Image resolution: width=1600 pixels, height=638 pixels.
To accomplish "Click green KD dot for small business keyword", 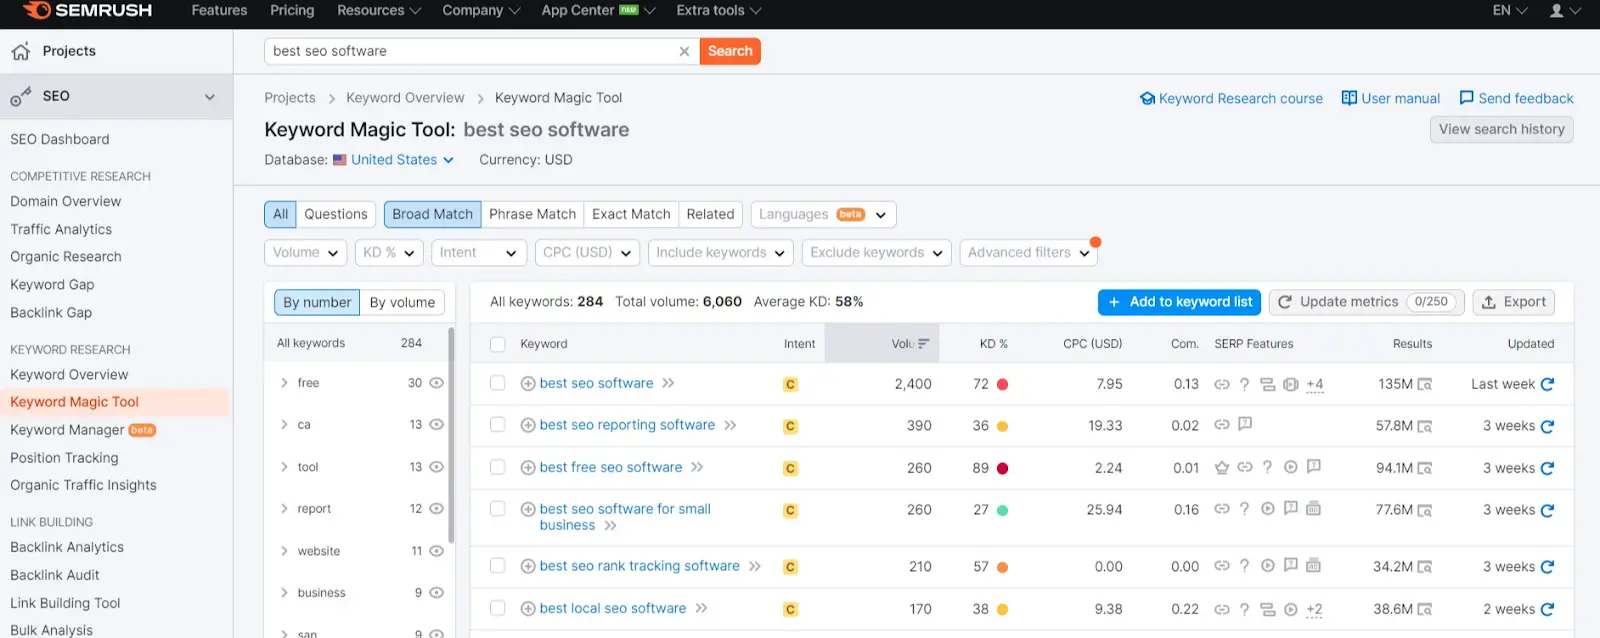I will pos(1002,510).
